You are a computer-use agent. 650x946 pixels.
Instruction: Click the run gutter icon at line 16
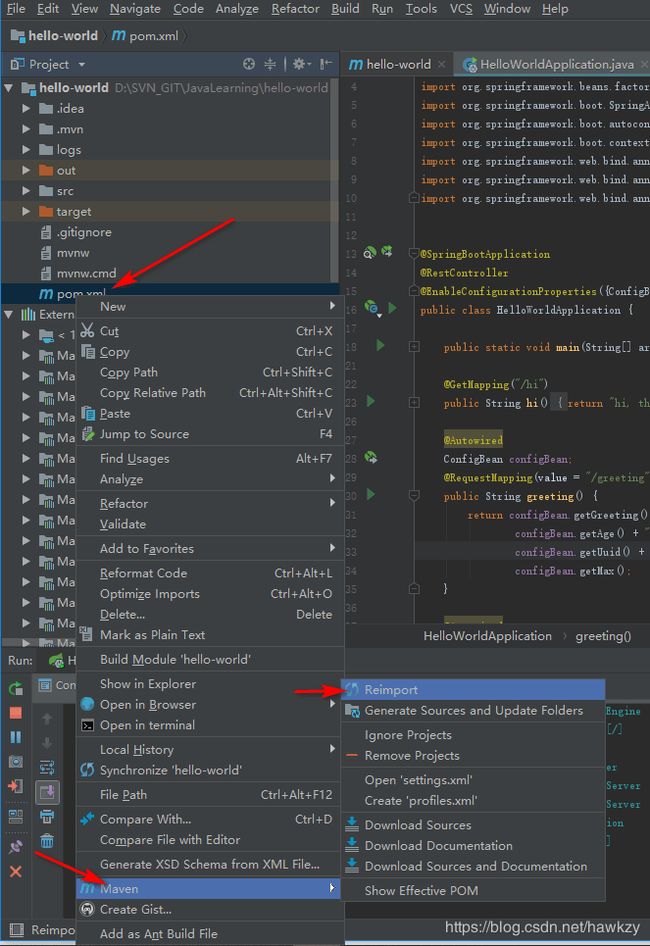tap(392, 308)
